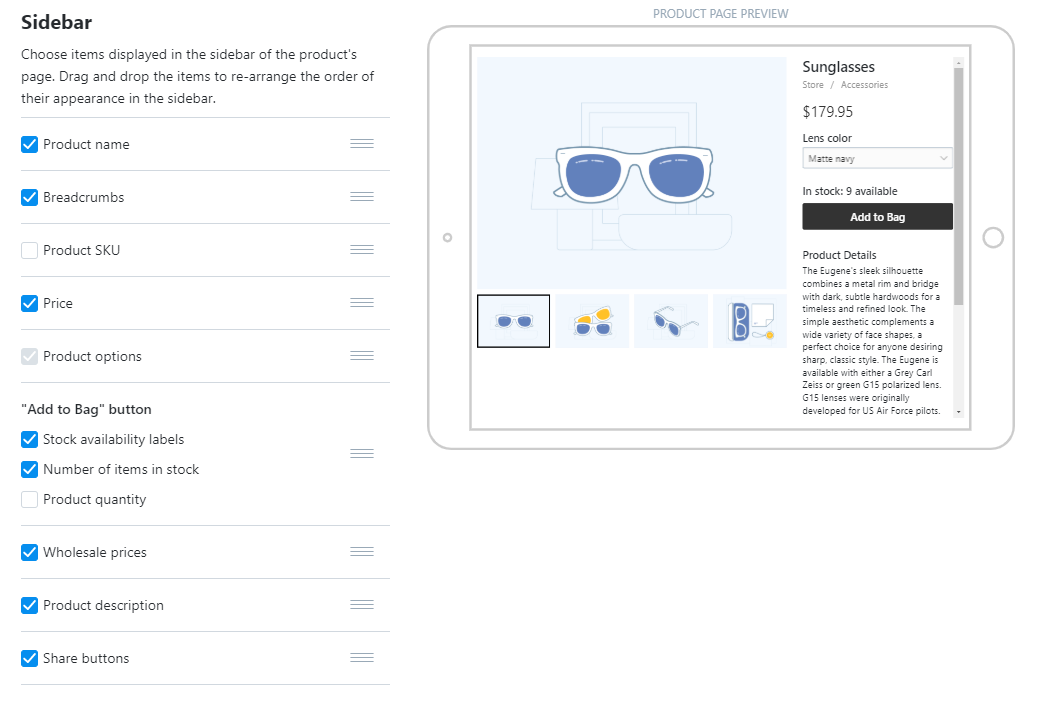Select the yellow and blue sunglasses thumbnail
This screenshot has width=1044, height=710.
pos(592,321)
